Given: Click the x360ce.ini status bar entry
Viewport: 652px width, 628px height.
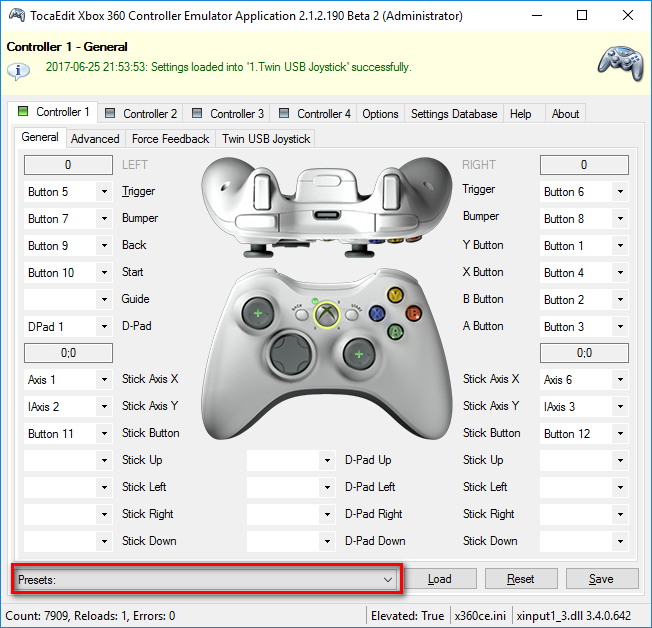Looking at the screenshot, I should coord(481,616).
